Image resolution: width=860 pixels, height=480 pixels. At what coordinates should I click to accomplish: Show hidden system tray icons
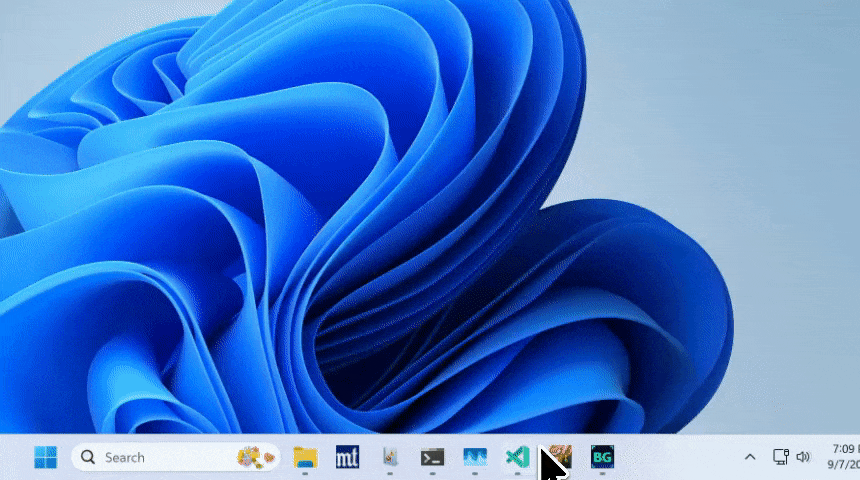click(x=750, y=457)
